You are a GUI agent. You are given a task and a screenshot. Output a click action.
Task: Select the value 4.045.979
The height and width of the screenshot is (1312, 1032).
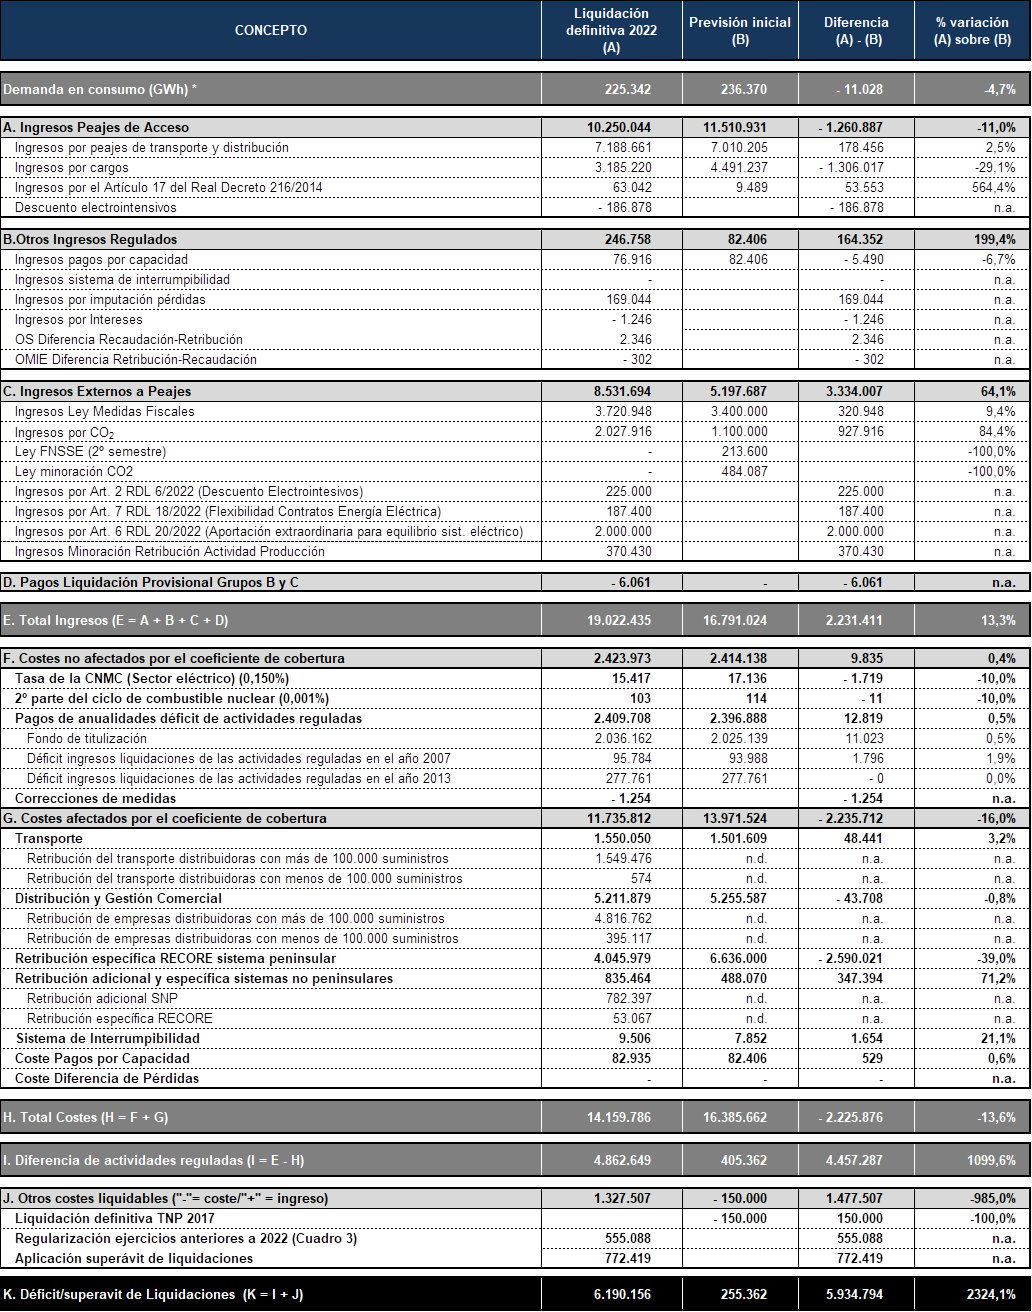(620, 959)
